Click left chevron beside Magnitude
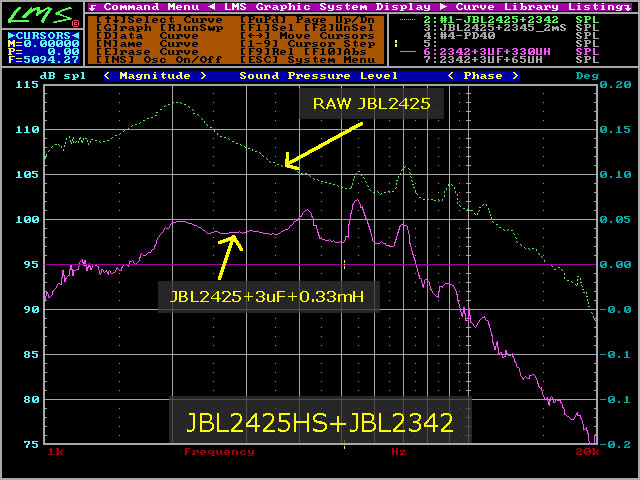 click(107, 76)
